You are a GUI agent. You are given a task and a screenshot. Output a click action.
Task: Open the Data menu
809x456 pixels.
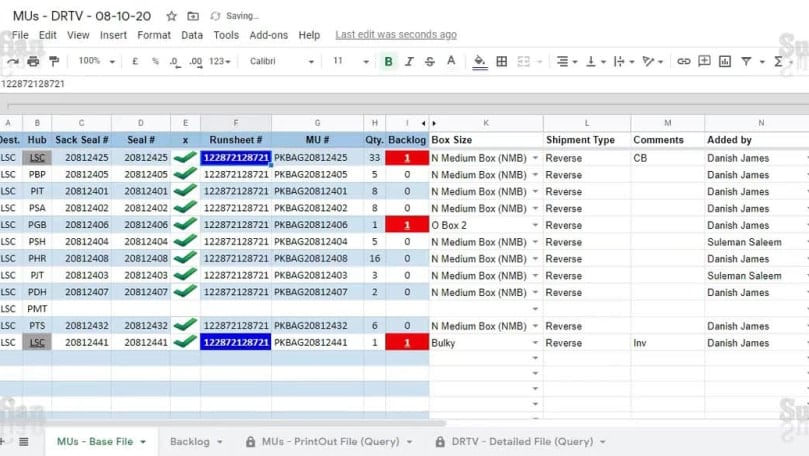click(x=192, y=35)
